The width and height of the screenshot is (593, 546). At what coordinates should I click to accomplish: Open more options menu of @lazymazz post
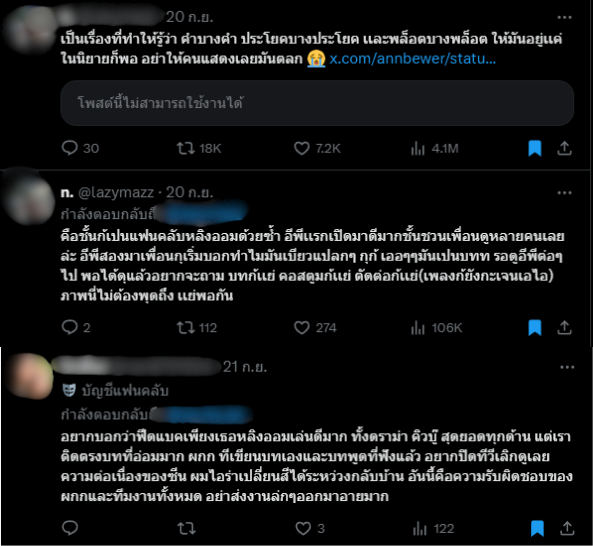[564, 193]
